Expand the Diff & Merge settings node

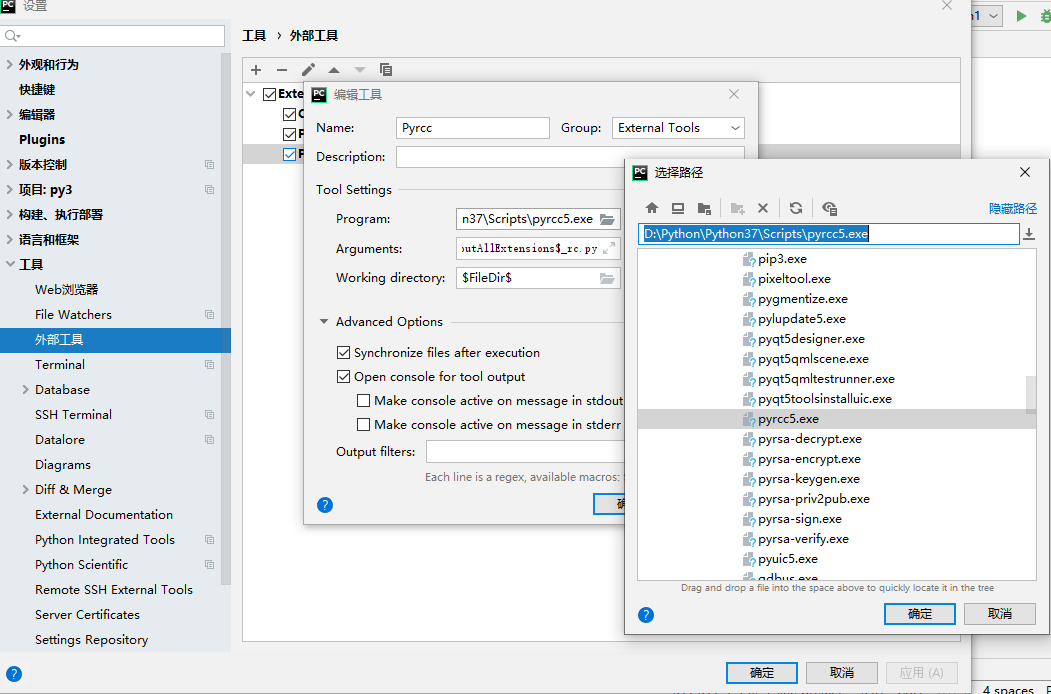point(25,489)
